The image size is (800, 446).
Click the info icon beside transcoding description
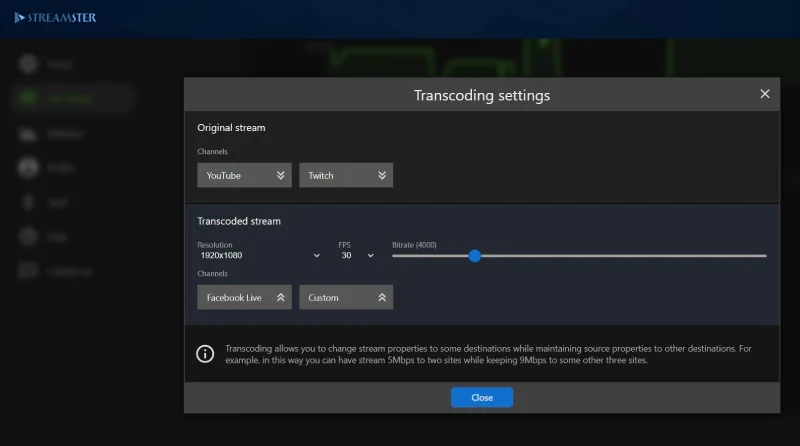click(x=205, y=354)
